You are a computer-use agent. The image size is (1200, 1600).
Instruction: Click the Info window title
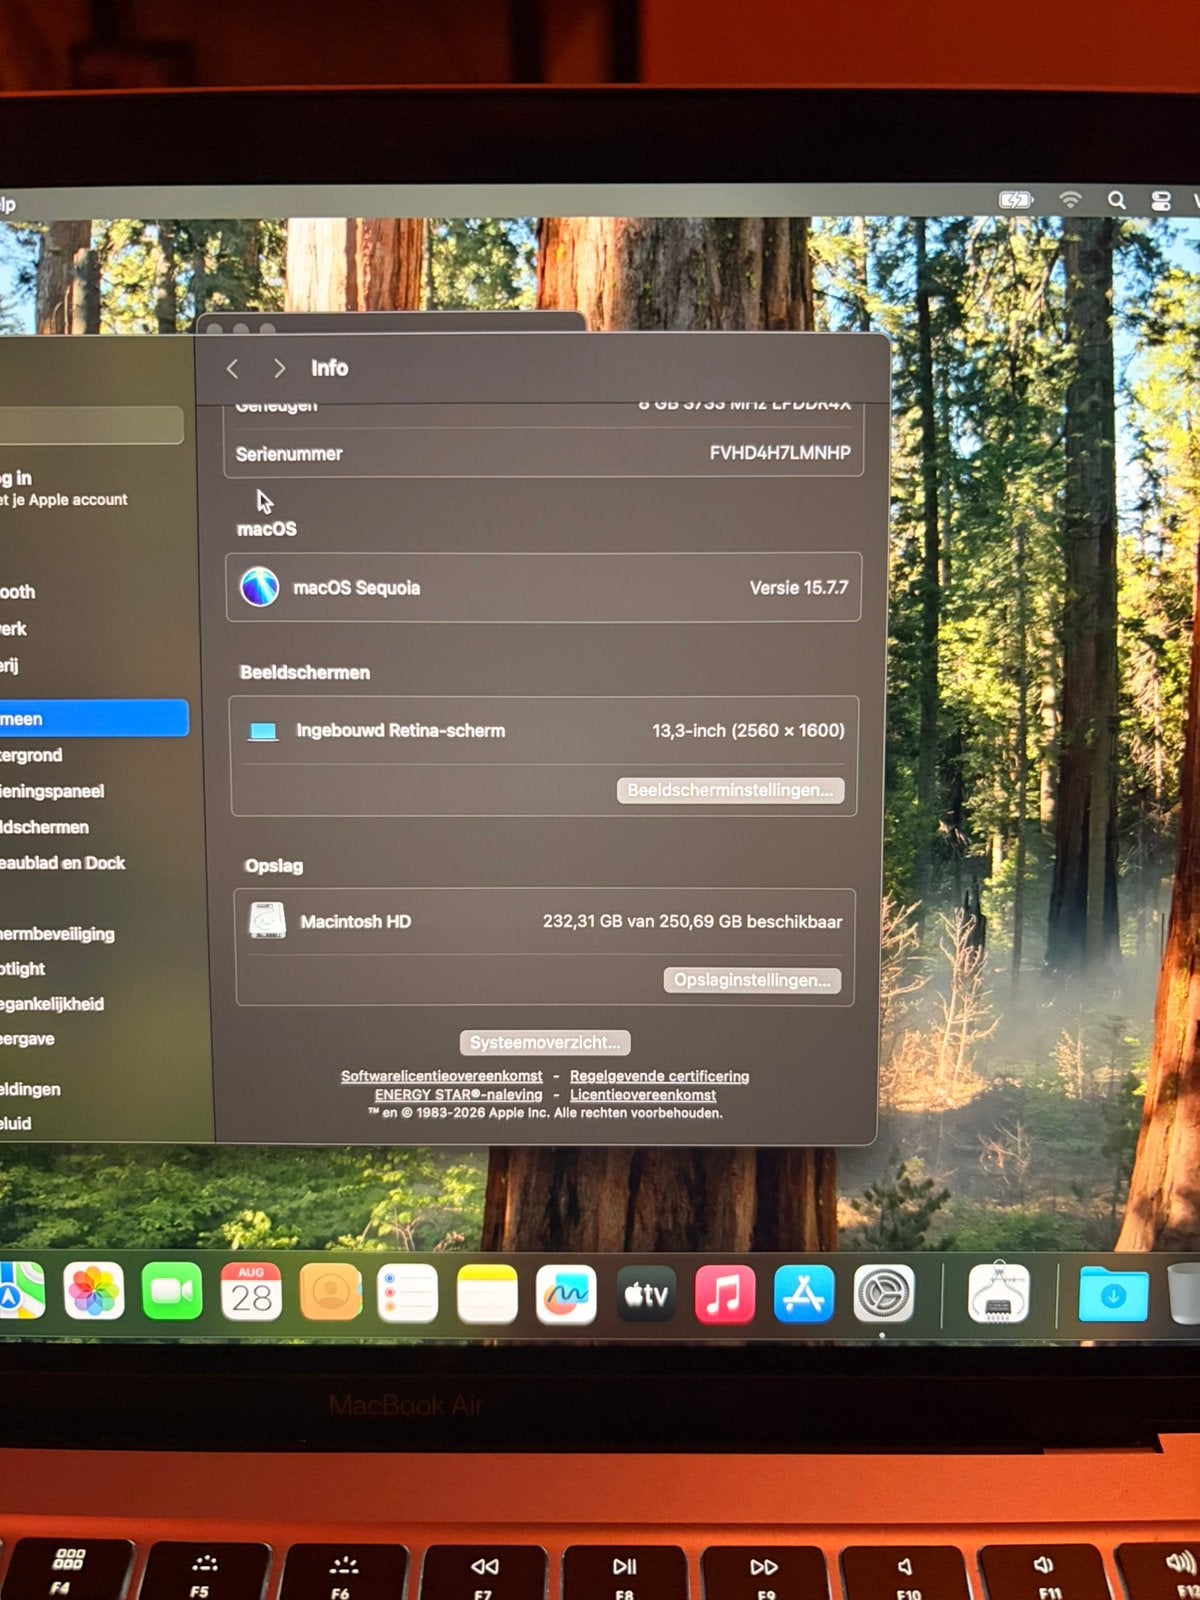pos(329,368)
